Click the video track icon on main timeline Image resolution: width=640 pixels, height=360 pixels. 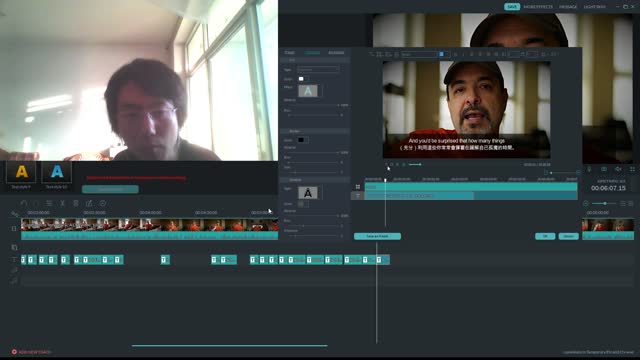pos(14,229)
